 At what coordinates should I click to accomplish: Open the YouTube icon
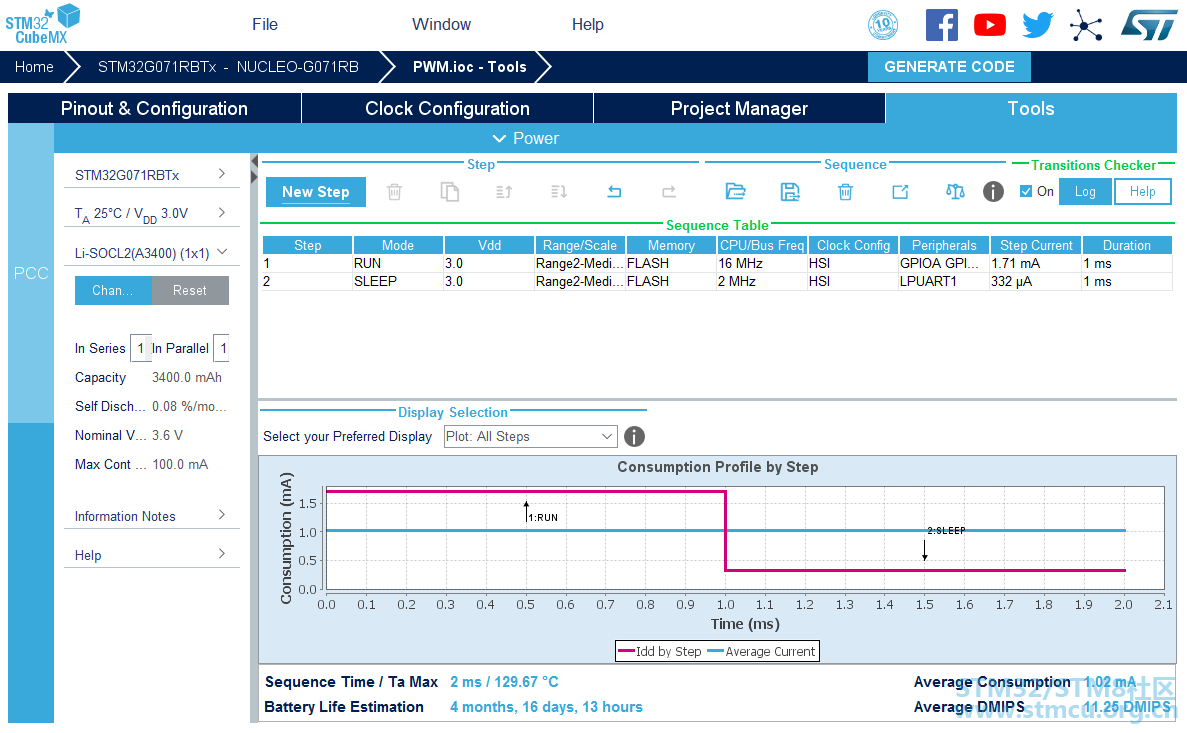(x=989, y=25)
